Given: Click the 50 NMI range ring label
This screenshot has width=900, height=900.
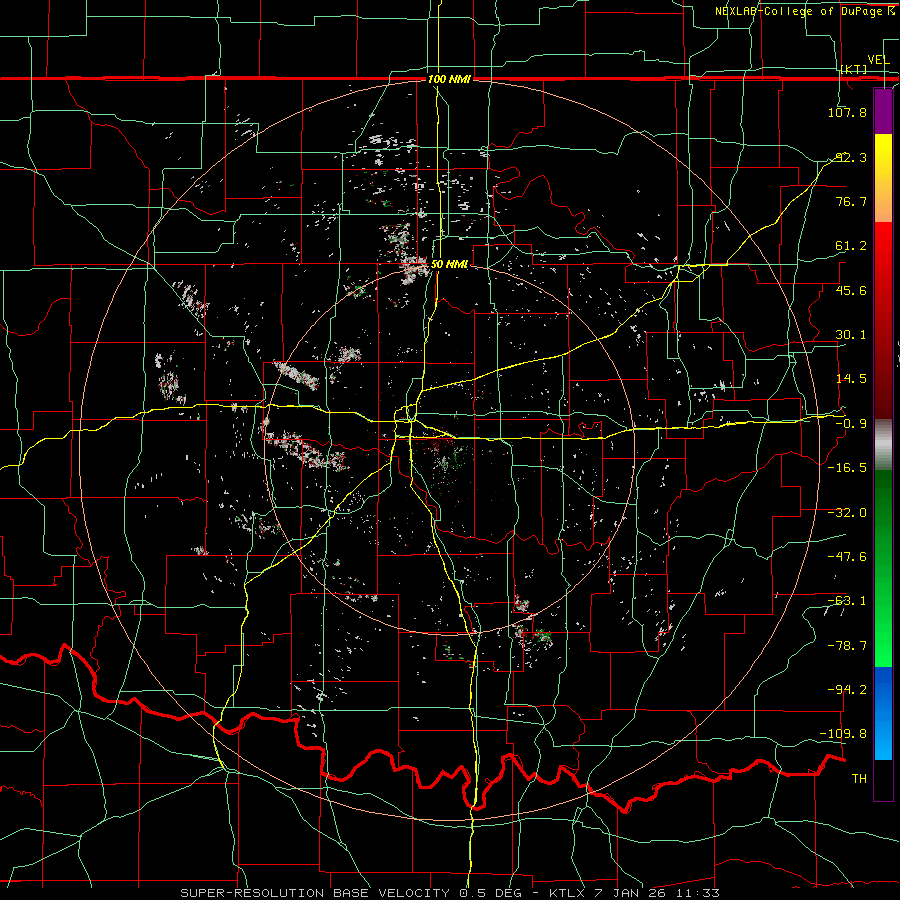Looking at the screenshot, I should coord(449,264).
